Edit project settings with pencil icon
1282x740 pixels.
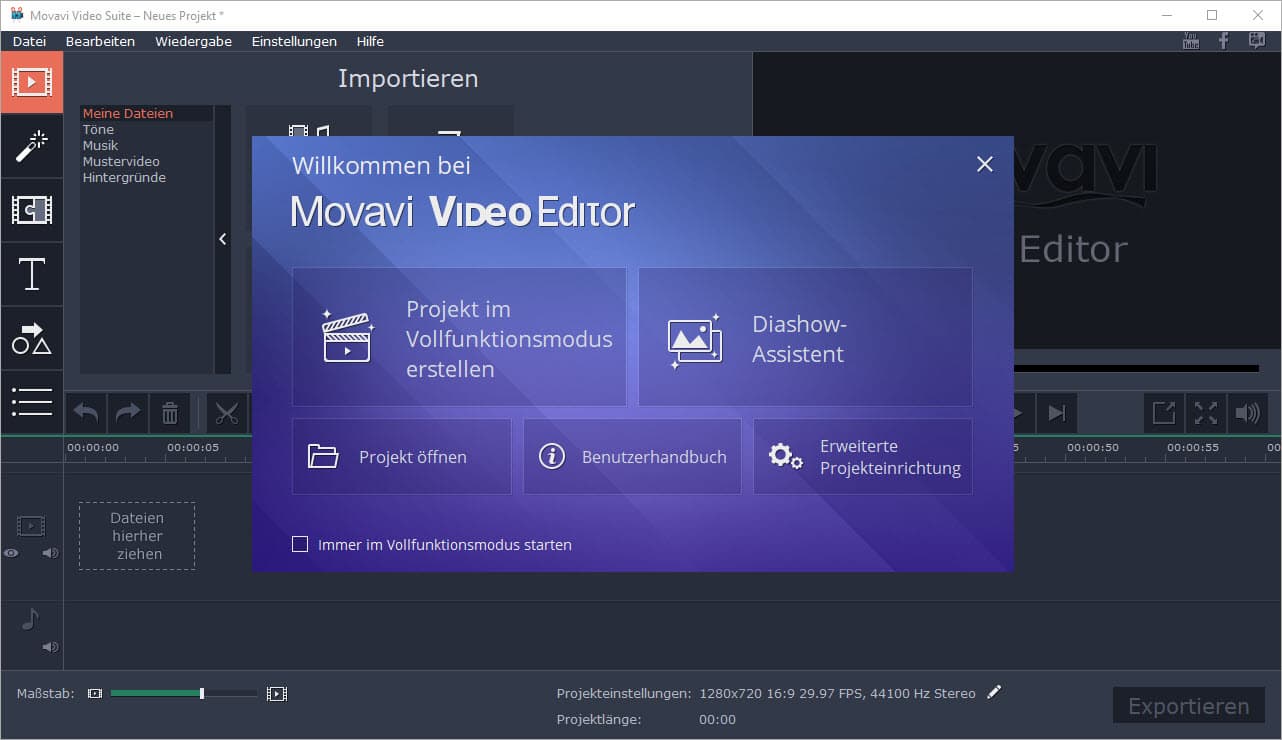pyautogui.click(x=993, y=692)
